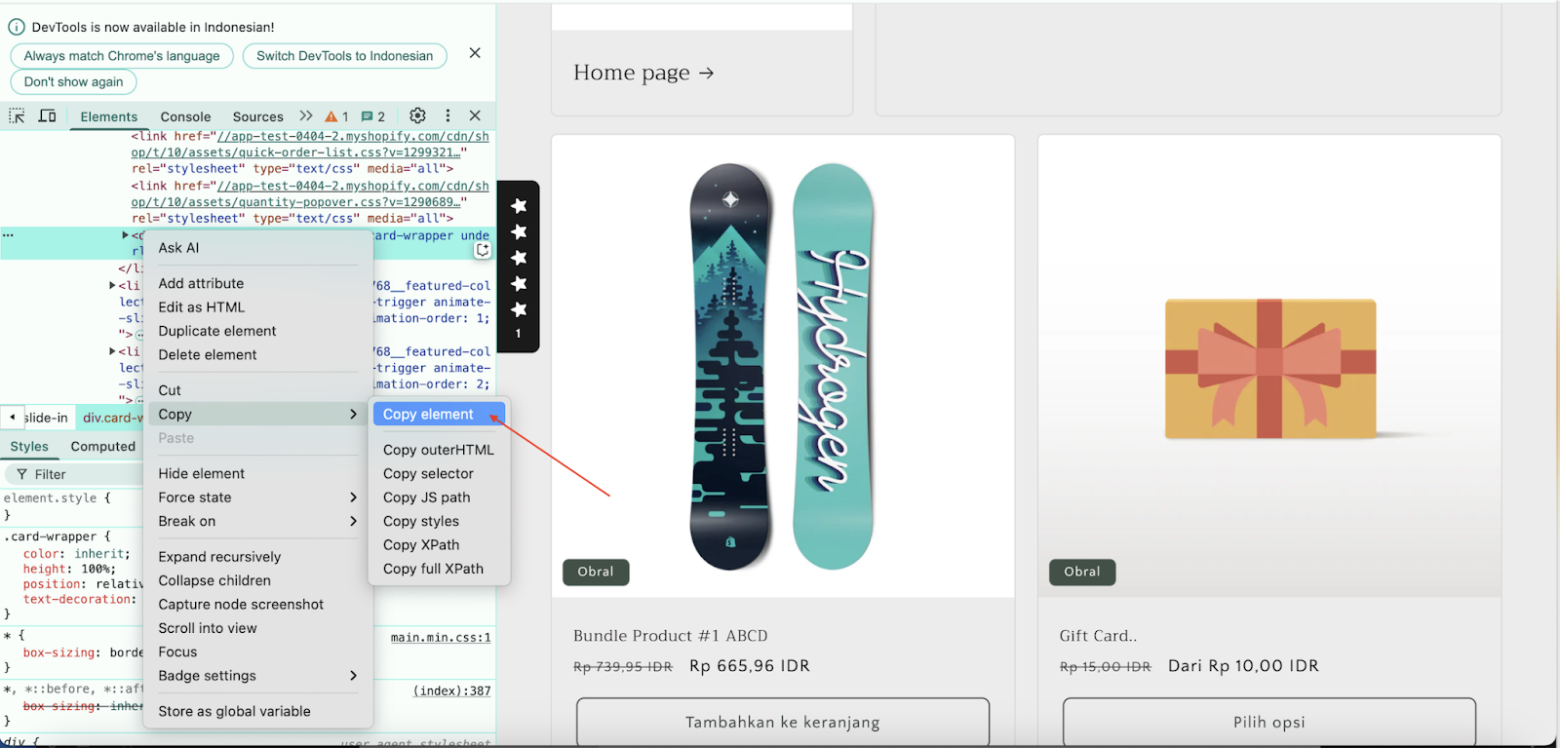Click Tambahkan ke keranjang button
The image size is (1566, 756).
(x=783, y=722)
